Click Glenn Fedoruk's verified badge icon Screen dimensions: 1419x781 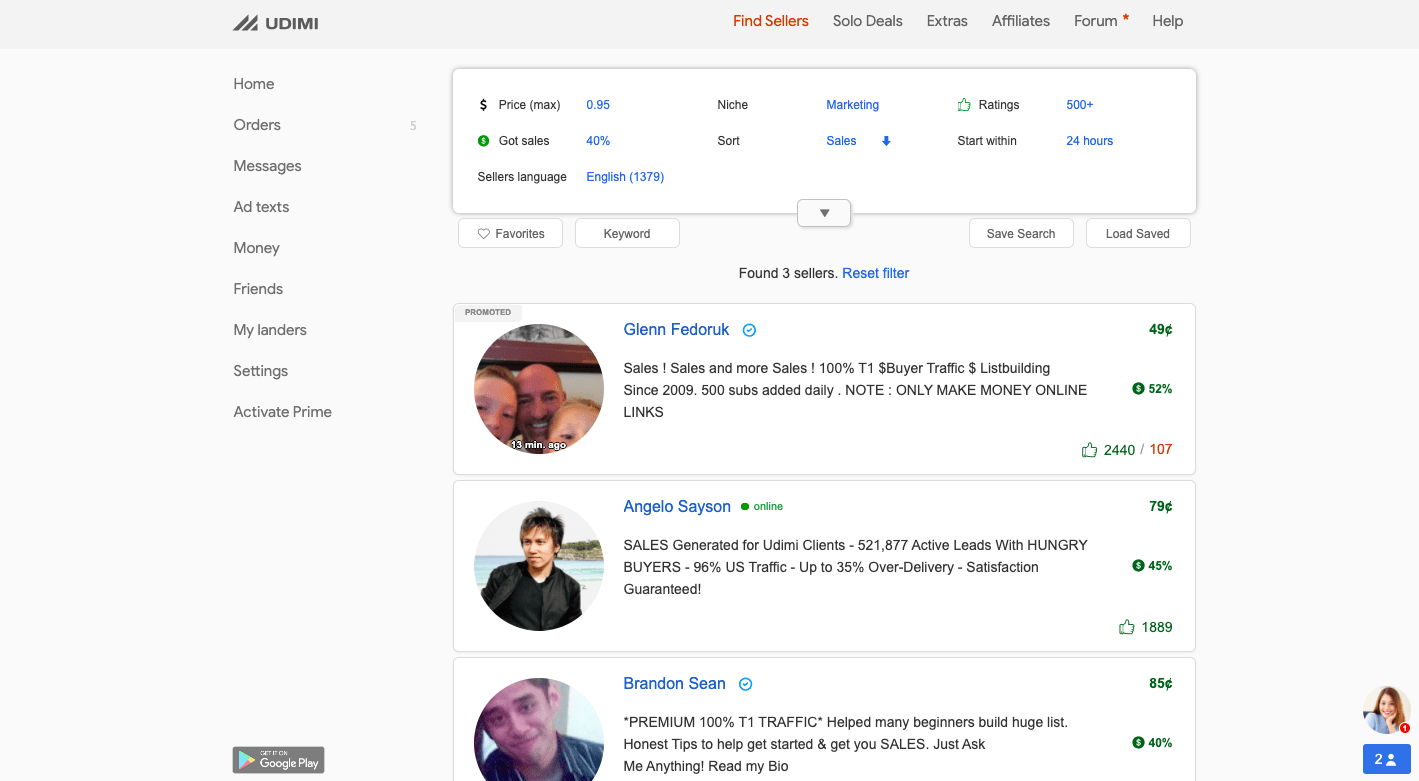tap(749, 330)
